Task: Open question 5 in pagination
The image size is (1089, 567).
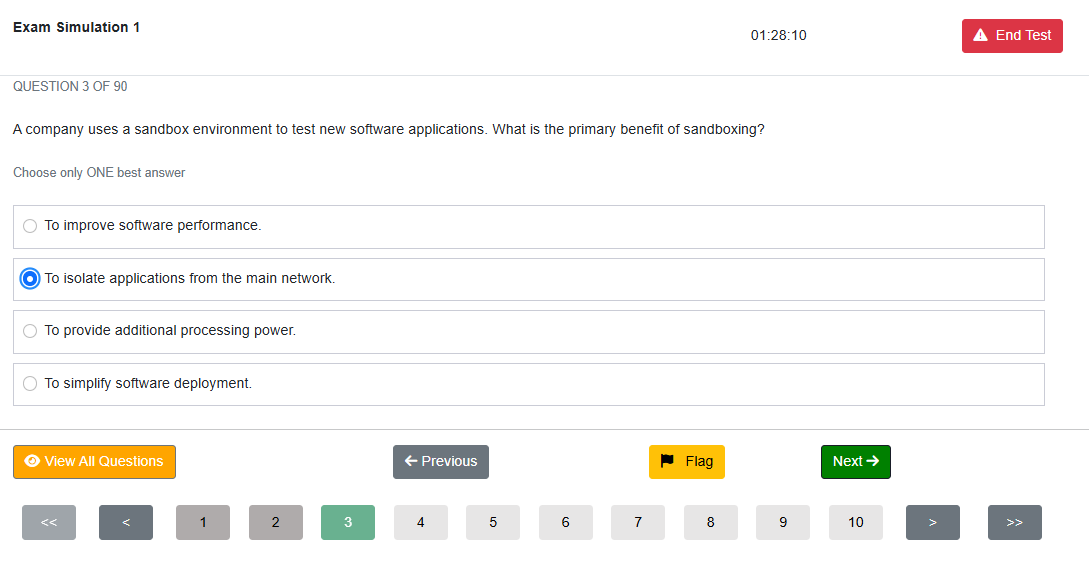Action: click(x=493, y=523)
